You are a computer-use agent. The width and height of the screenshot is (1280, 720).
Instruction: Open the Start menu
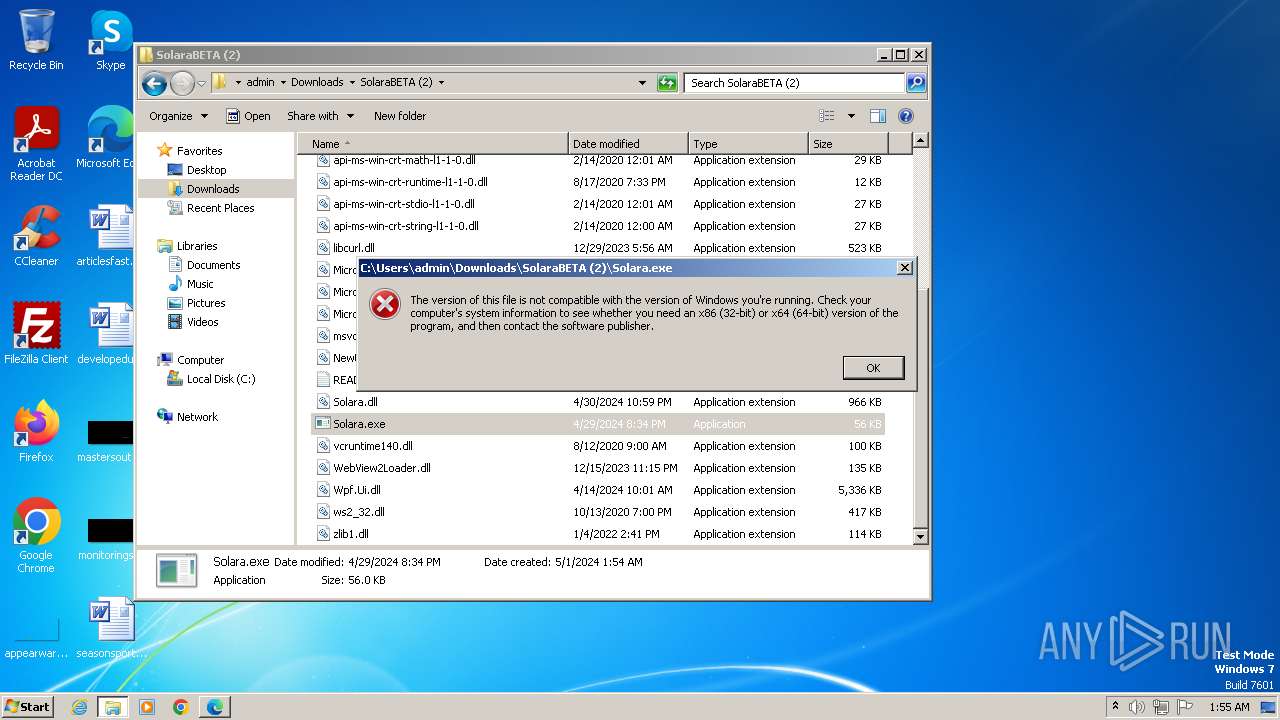(x=27, y=706)
